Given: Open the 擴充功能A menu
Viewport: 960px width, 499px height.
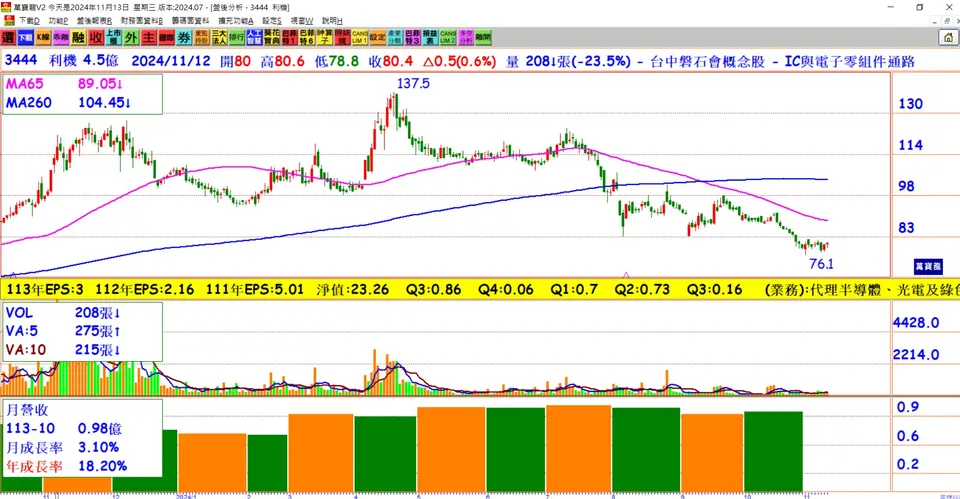Looking at the screenshot, I should click(236, 21).
